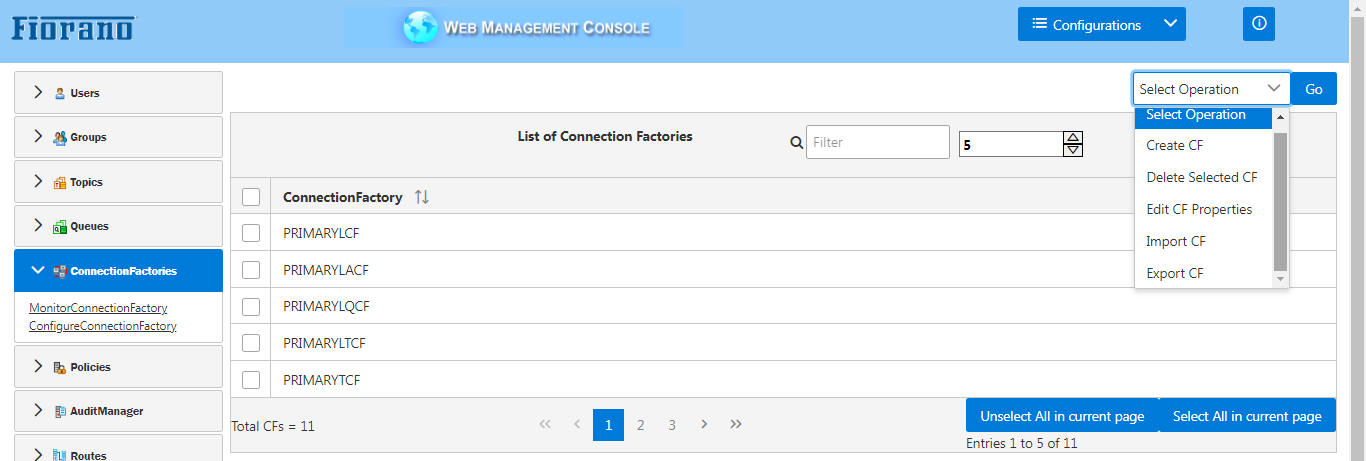1366x461 pixels.
Task: Open the Configurations dropdown
Action: [1102, 25]
